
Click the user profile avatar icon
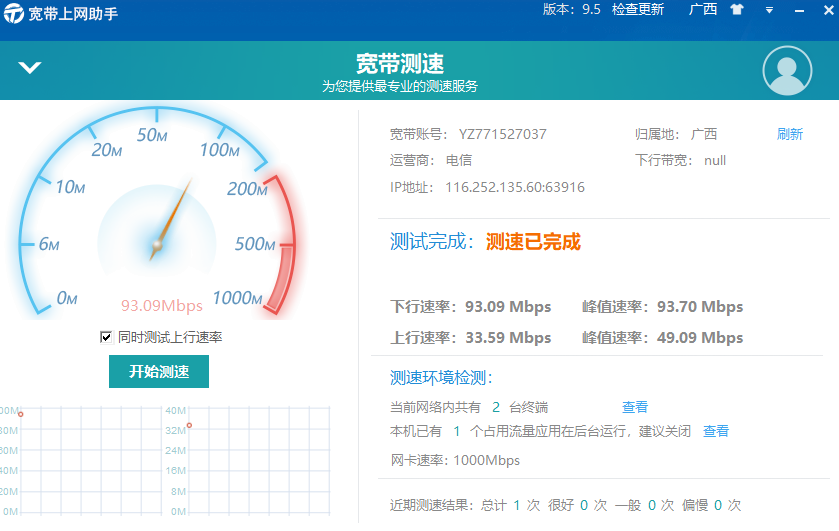point(787,70)
